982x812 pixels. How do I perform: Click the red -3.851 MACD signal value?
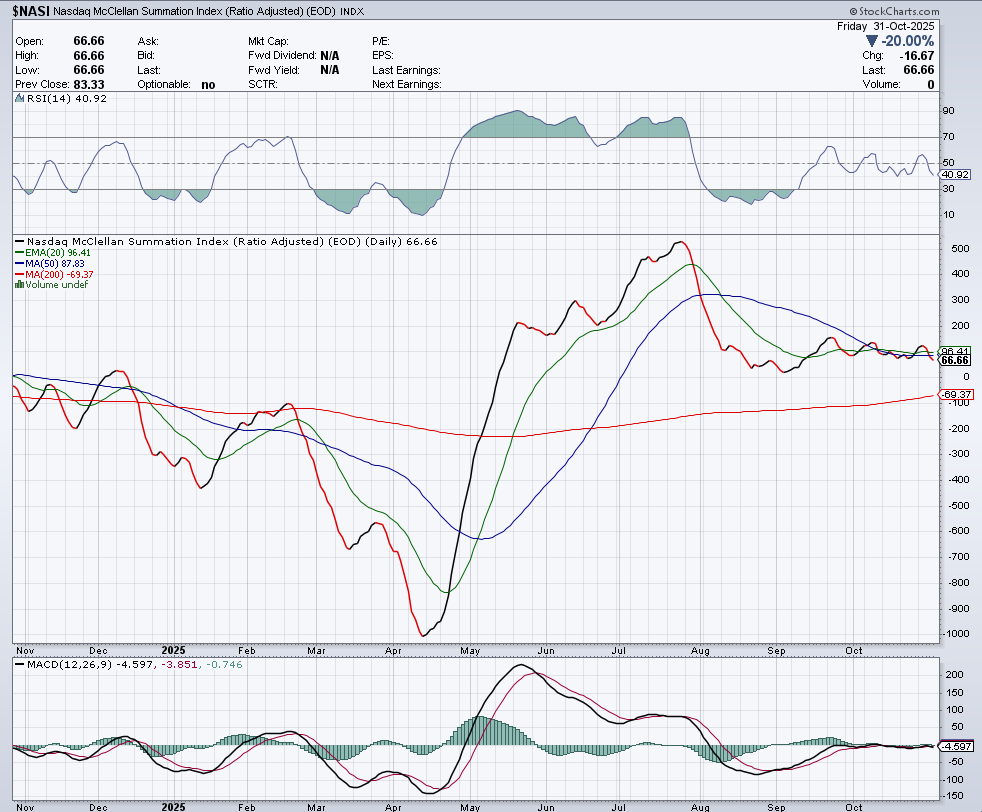click(x=178, y=664)
